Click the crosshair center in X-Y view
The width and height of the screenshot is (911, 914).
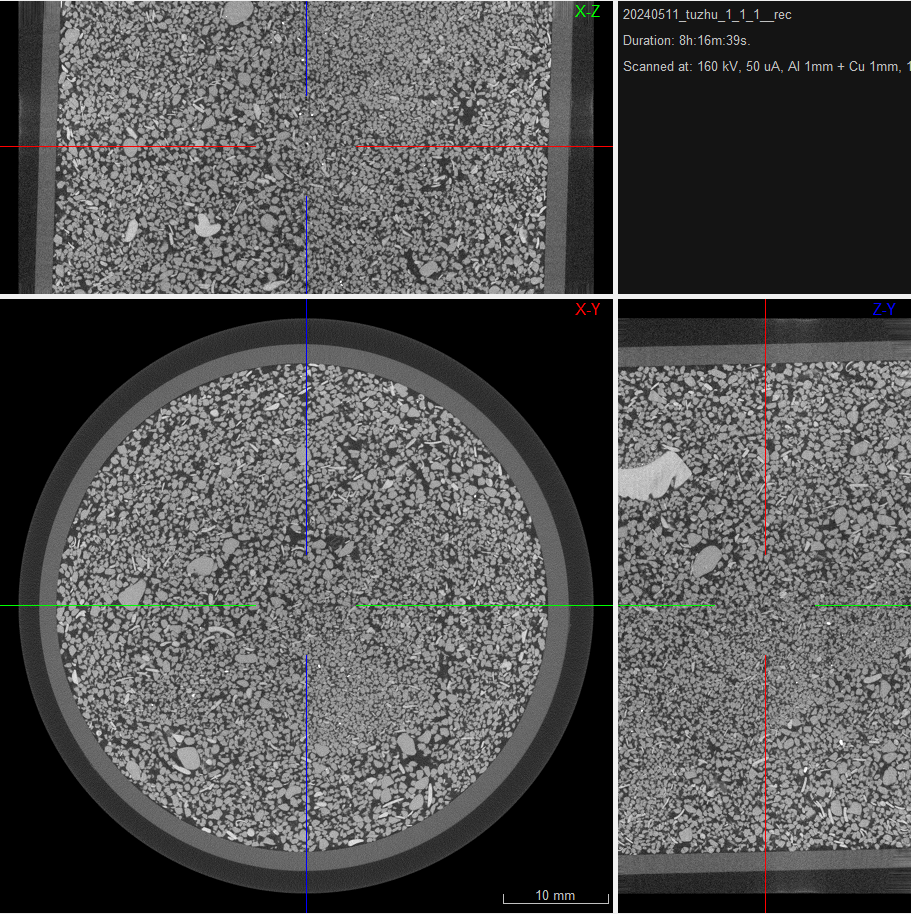click(x=306, y=605)
